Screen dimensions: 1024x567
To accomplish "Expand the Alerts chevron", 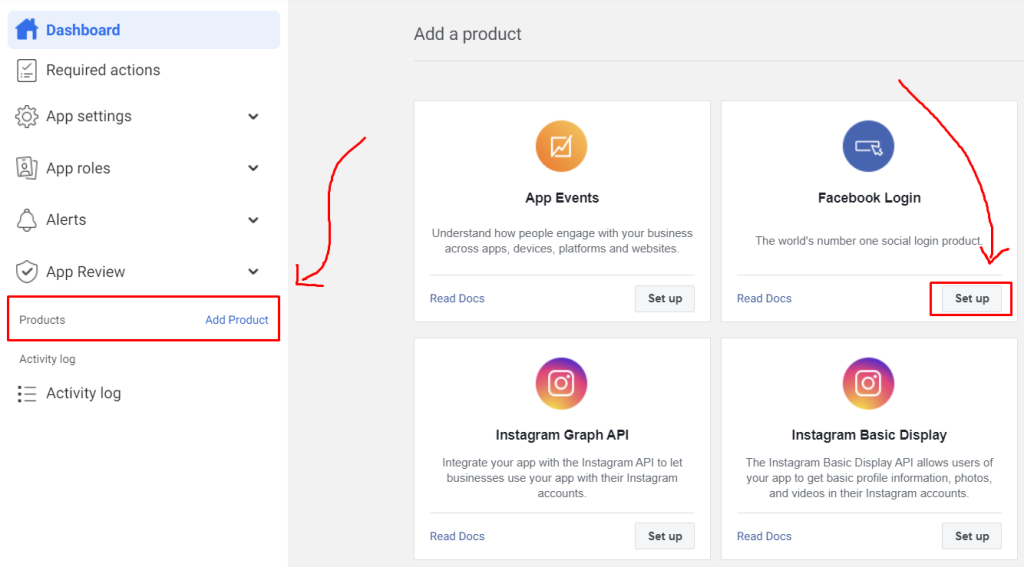I will 253,220.
